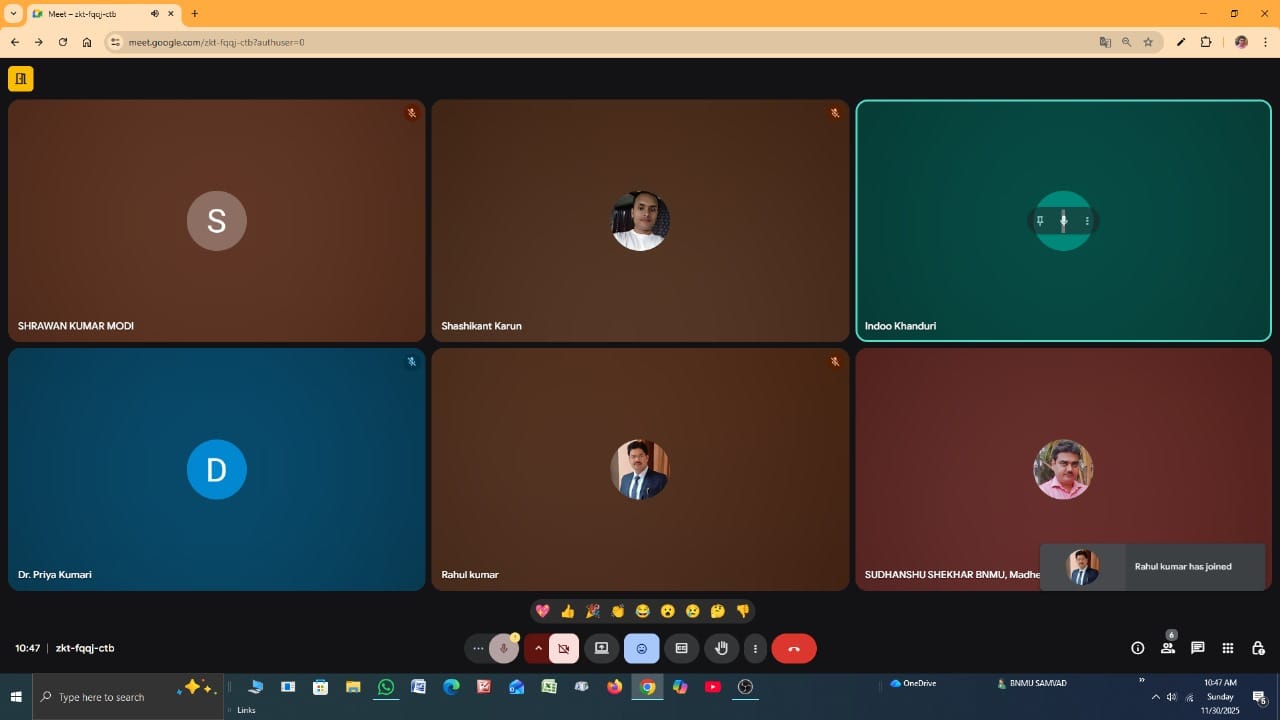The image size is (1280, 720).
Task: Show meeting details info icon
Action: pos(1137,648)
